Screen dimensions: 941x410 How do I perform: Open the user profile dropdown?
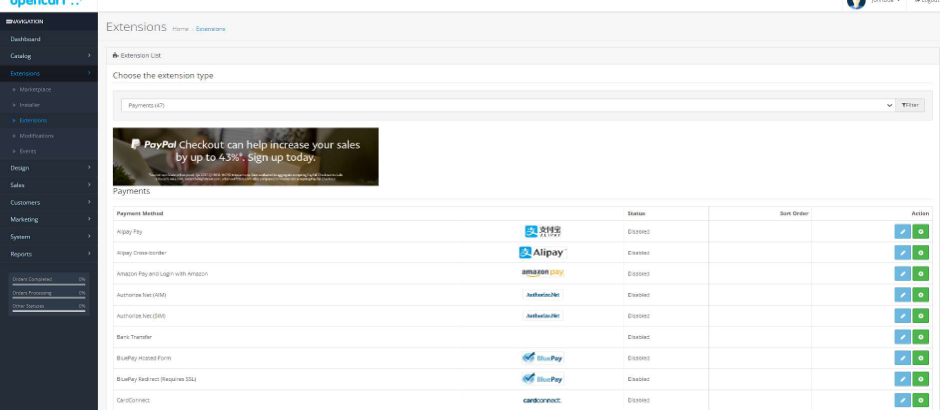point(875,2)
